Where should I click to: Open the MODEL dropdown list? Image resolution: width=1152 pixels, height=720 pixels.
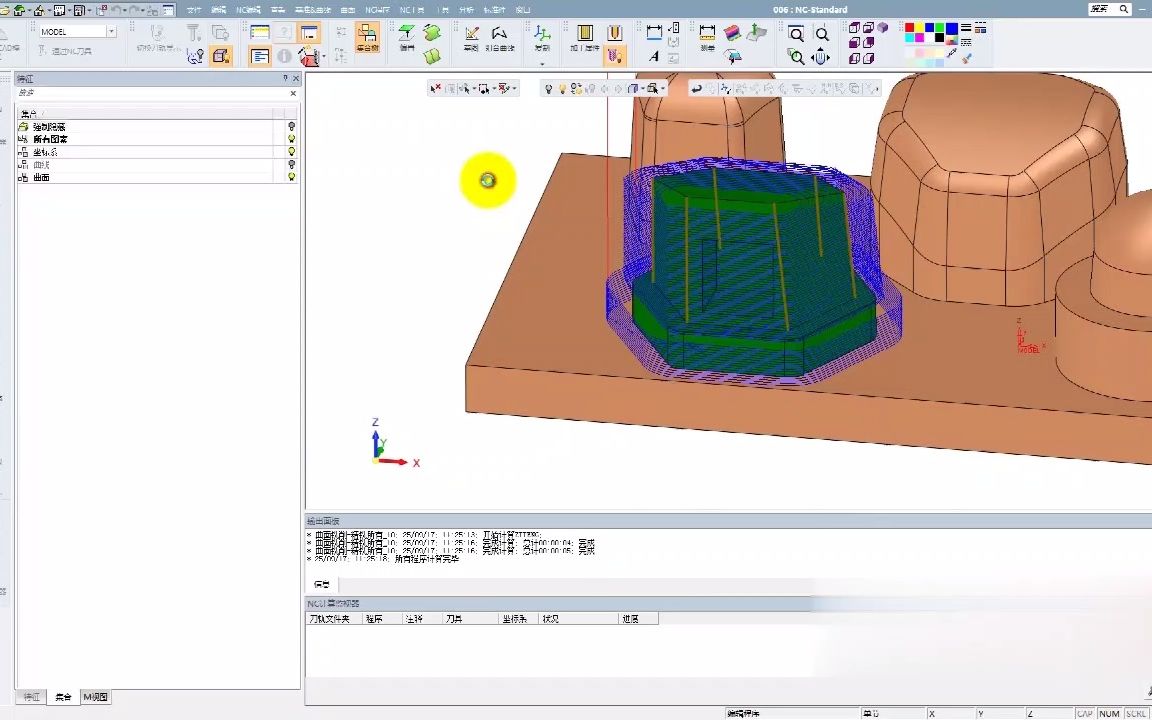point(111,32)
